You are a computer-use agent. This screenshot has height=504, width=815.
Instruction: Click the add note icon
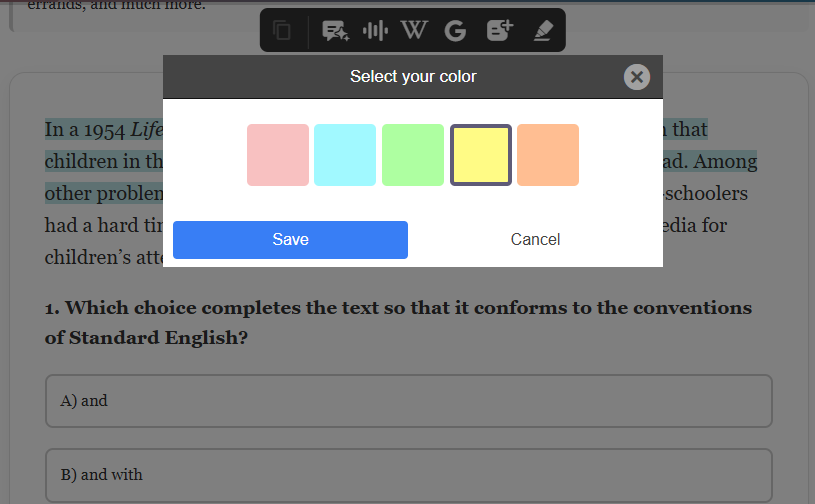point(499,31)
